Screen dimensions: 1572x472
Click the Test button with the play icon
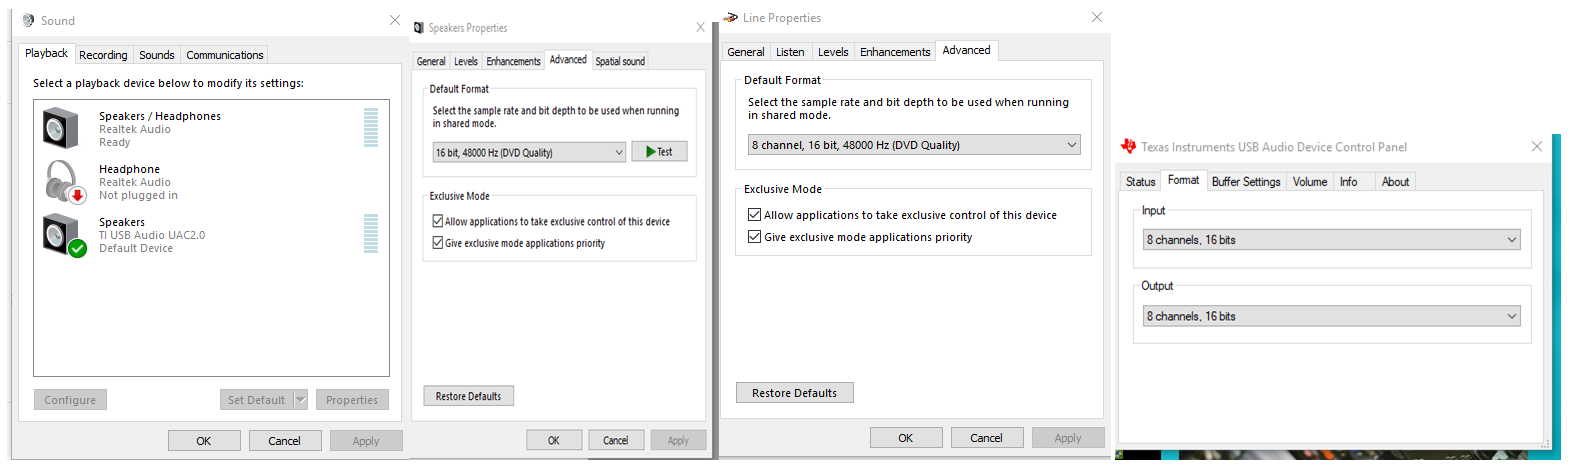click(x=659, y=152)
